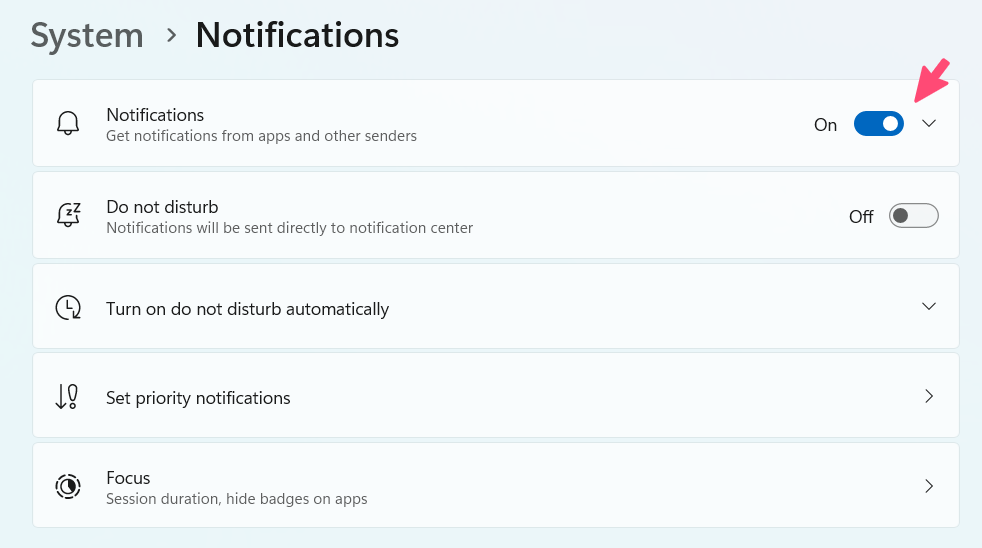This screenshot has height=548, width=982.
Task: Click the Notifications page title in breadcrumb
Action: tap(297, 36)
